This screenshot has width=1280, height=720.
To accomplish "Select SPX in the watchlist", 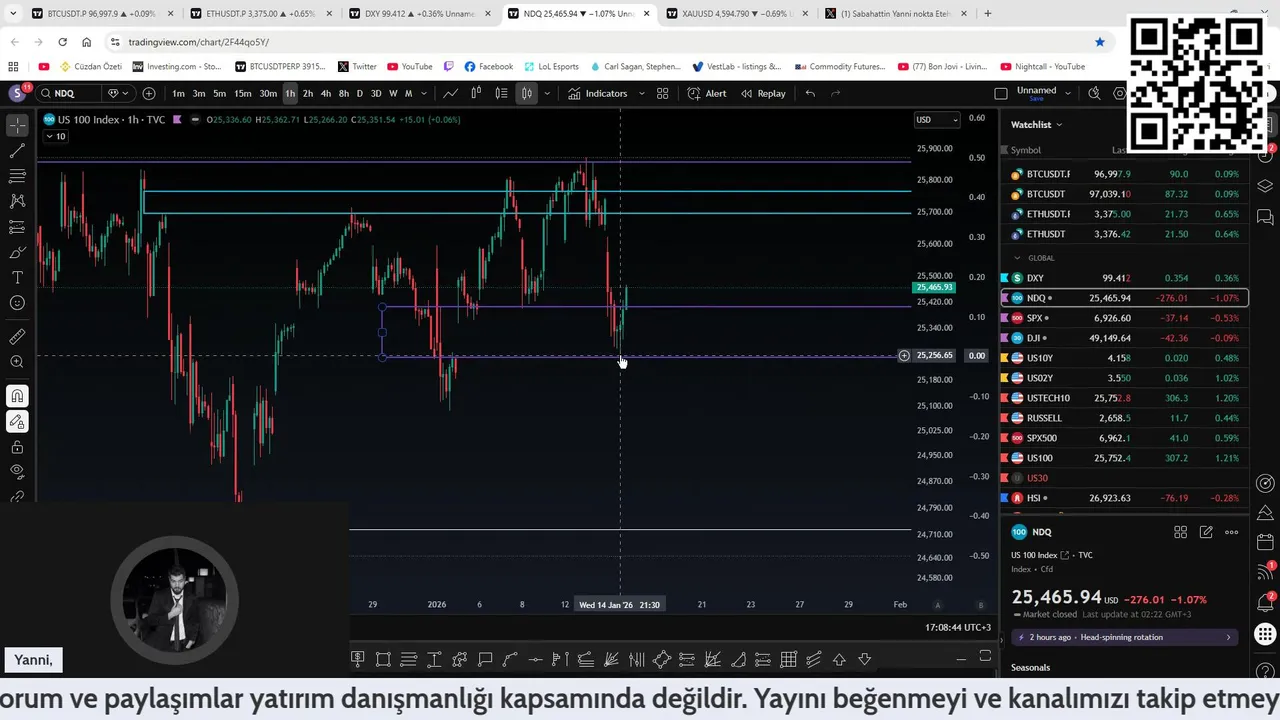I will (x=1125, y=318).
